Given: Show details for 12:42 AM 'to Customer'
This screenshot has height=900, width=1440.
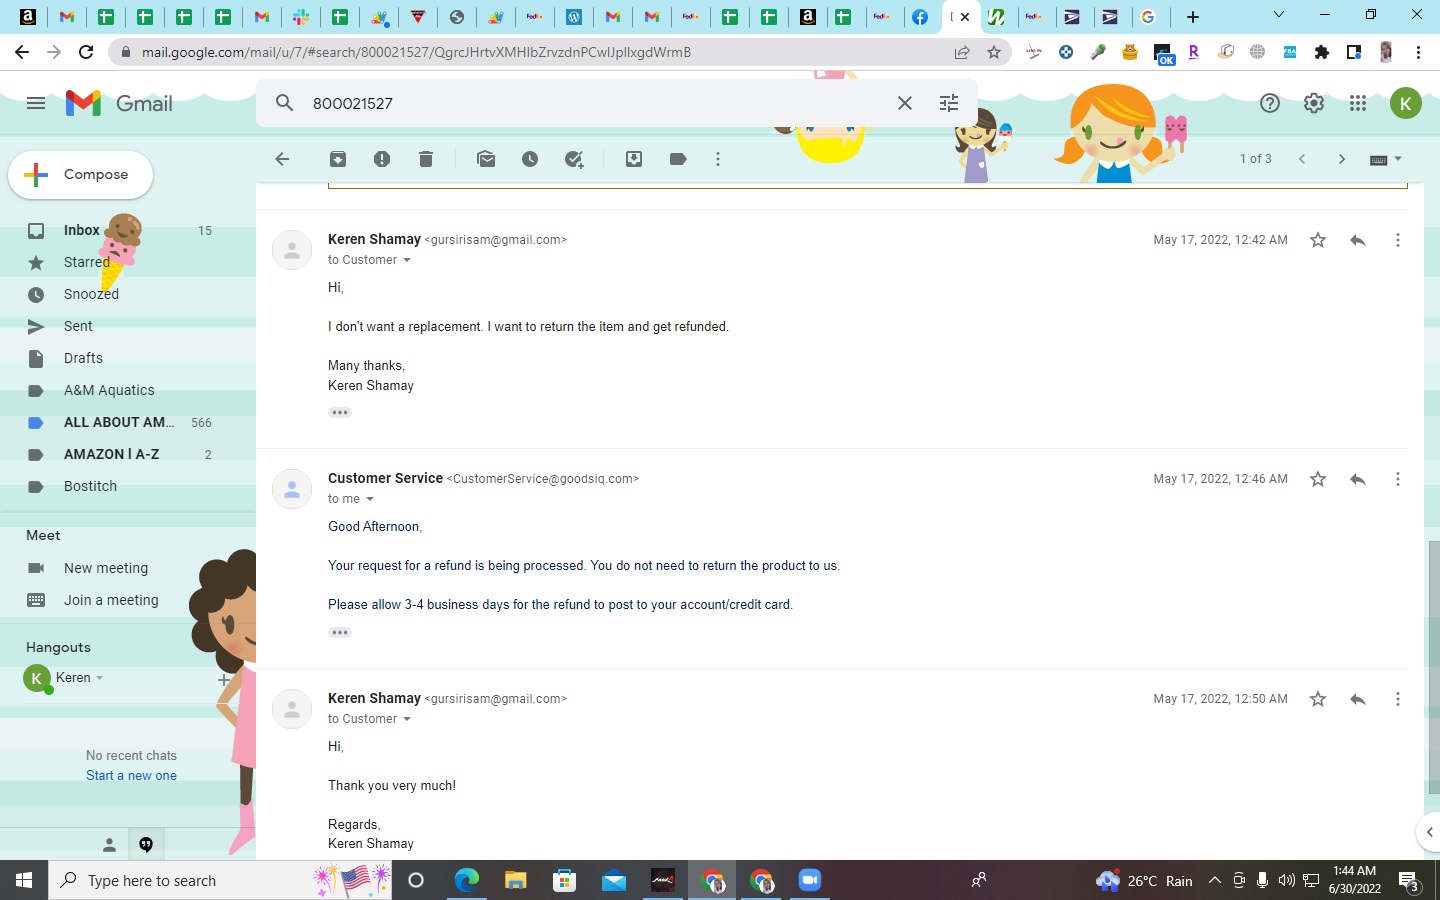Looking at the screenshot, I should (407, 260).
